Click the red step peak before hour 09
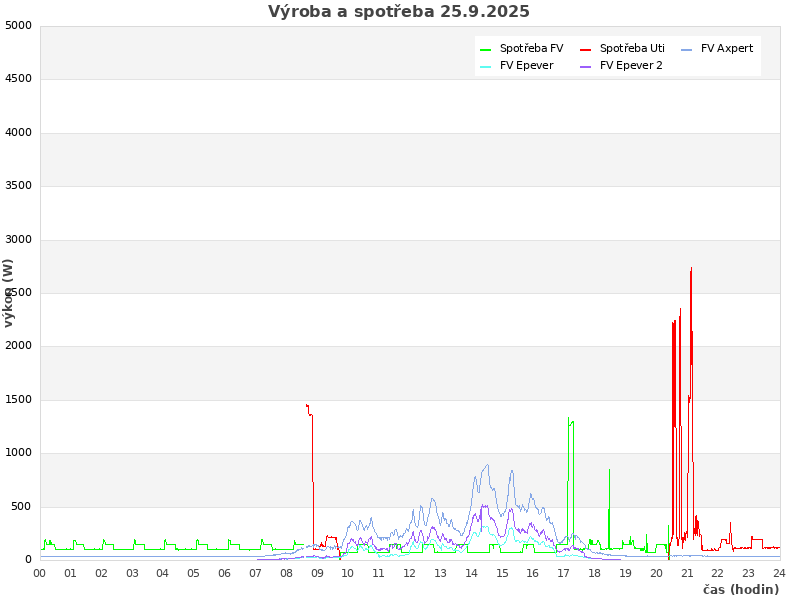 click(x=308, y=406)
